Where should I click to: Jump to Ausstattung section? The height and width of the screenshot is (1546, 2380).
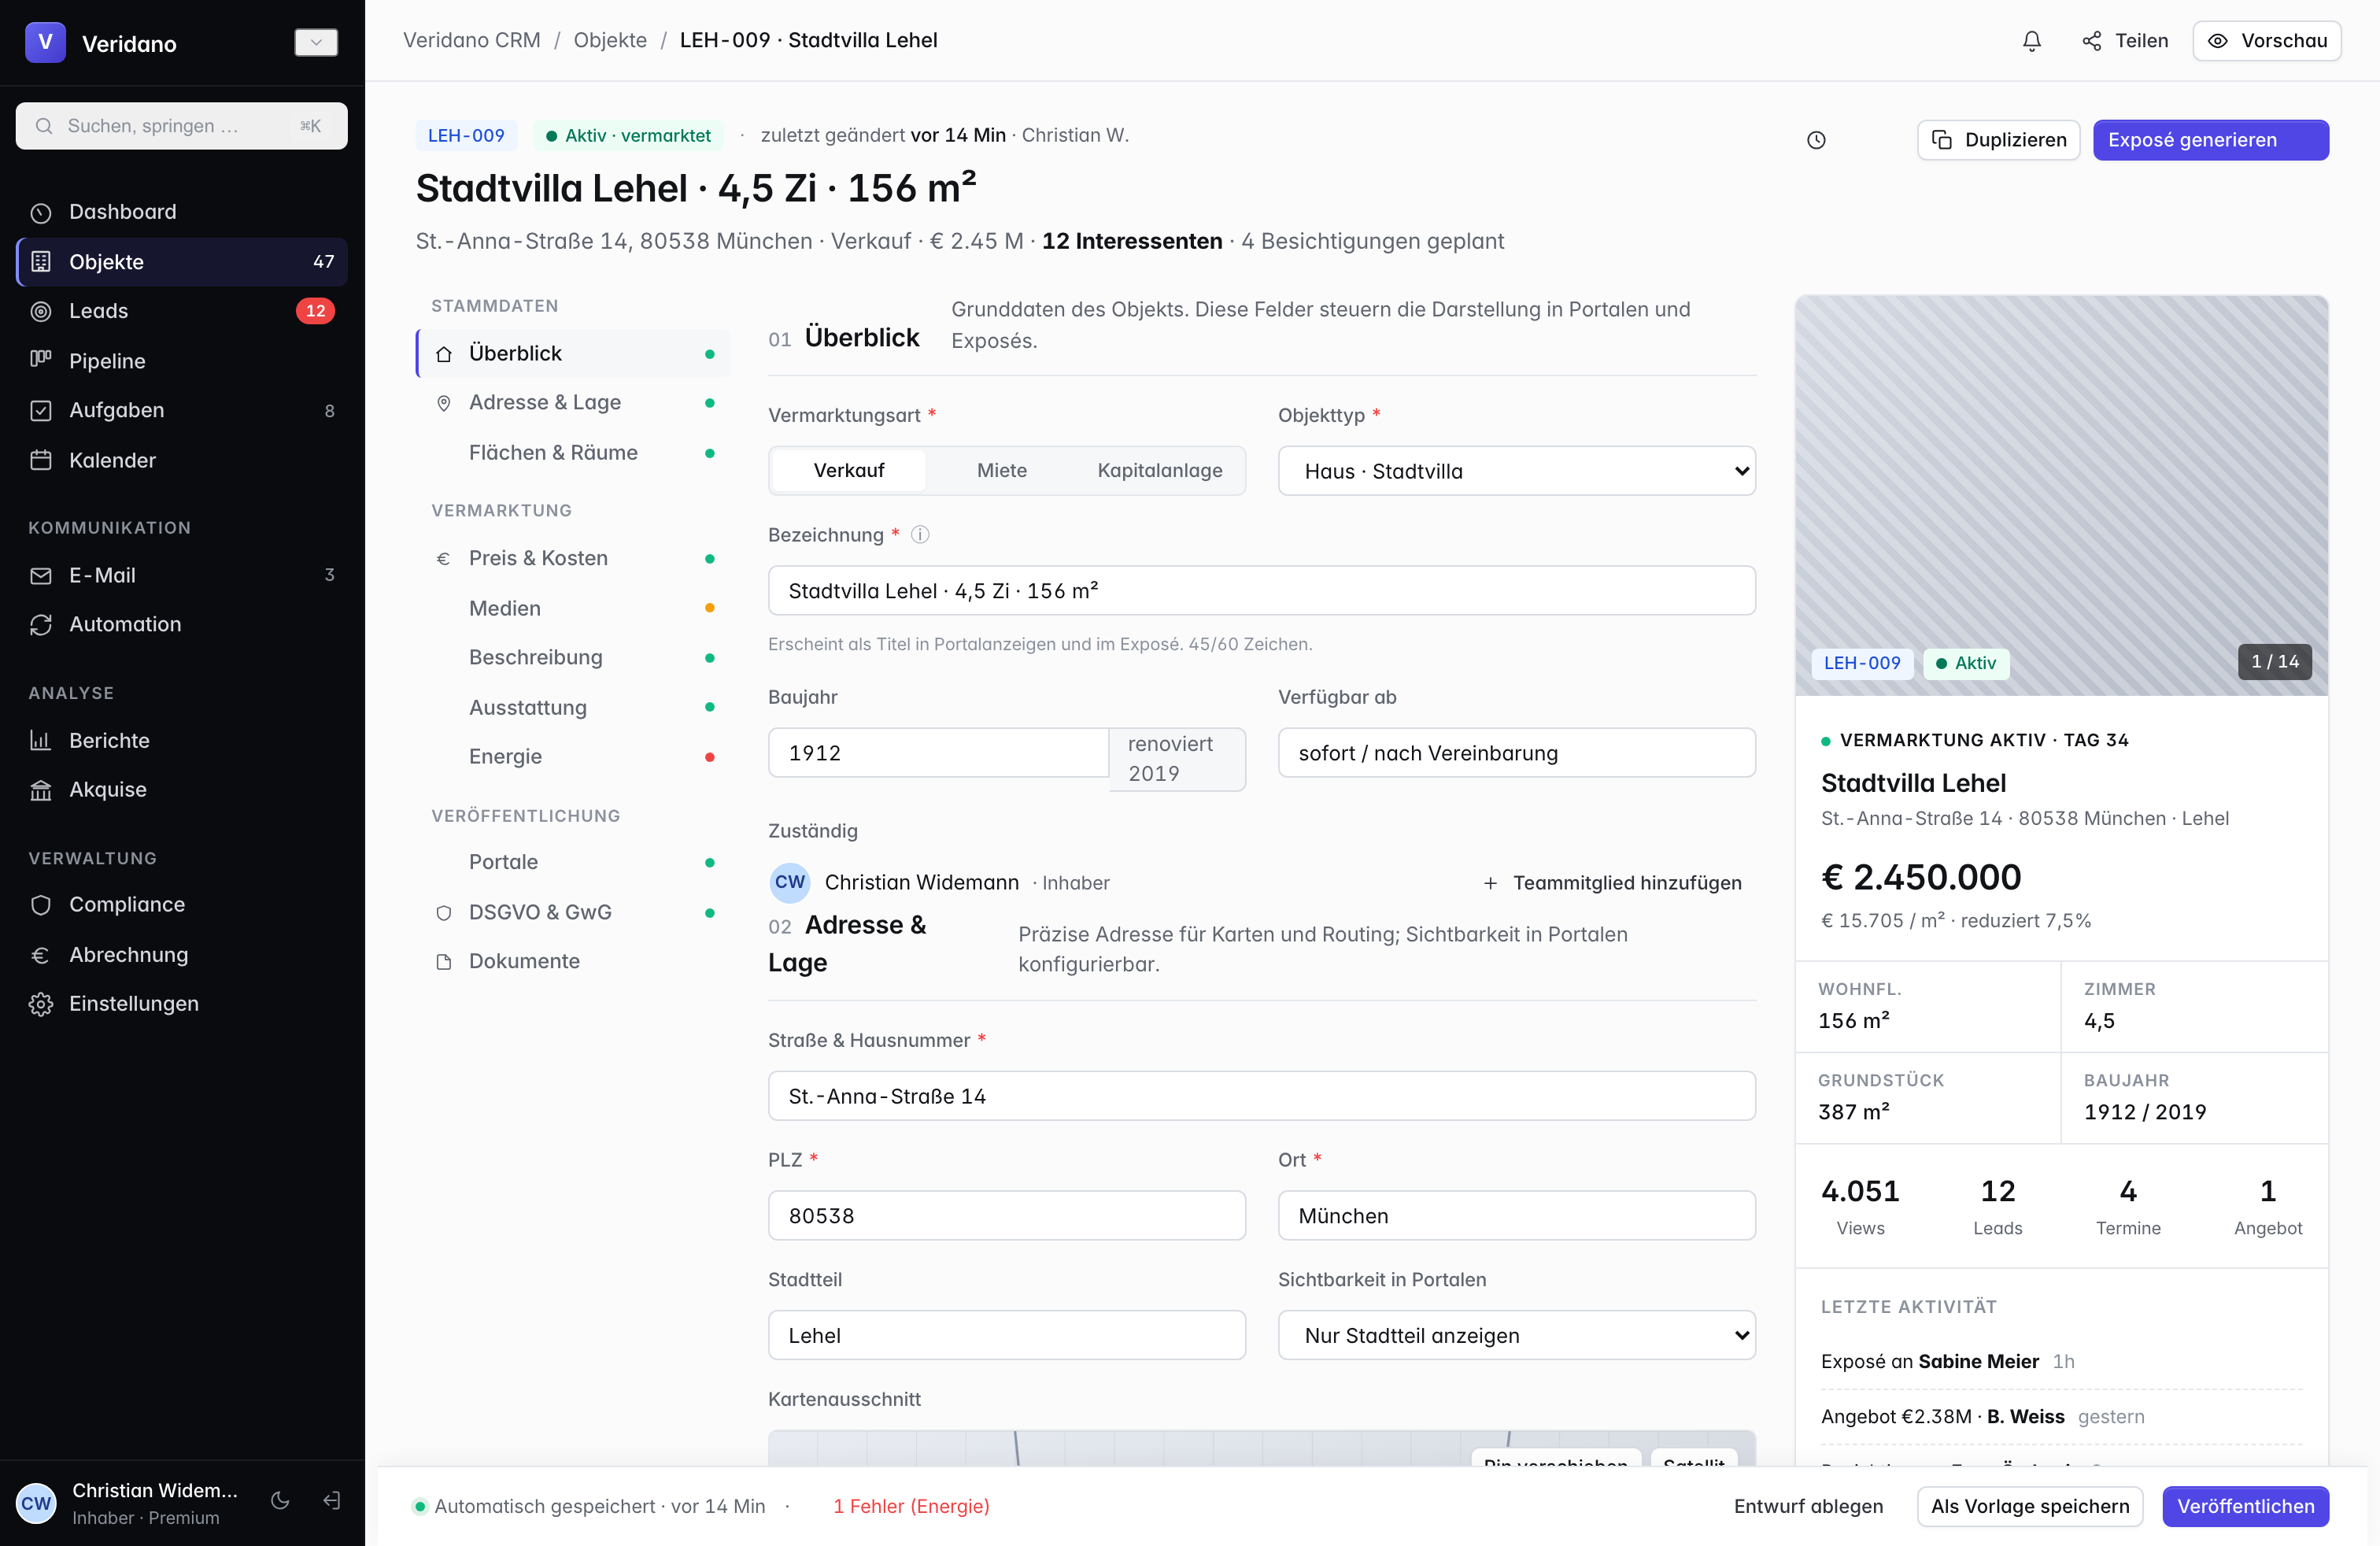(573, 707)
